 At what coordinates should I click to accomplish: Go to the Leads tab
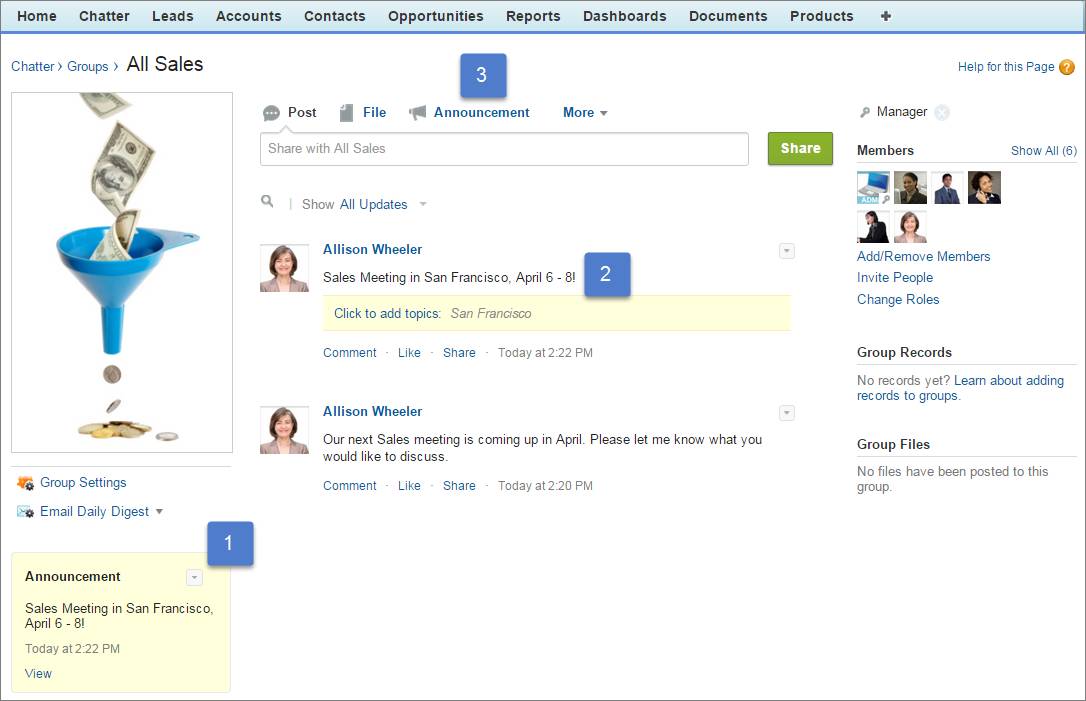pos(172,16)
